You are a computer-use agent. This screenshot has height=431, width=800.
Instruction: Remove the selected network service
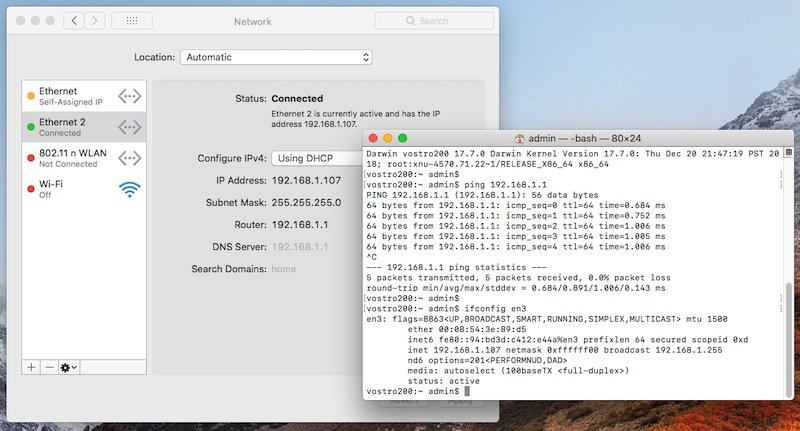[49, 367]
